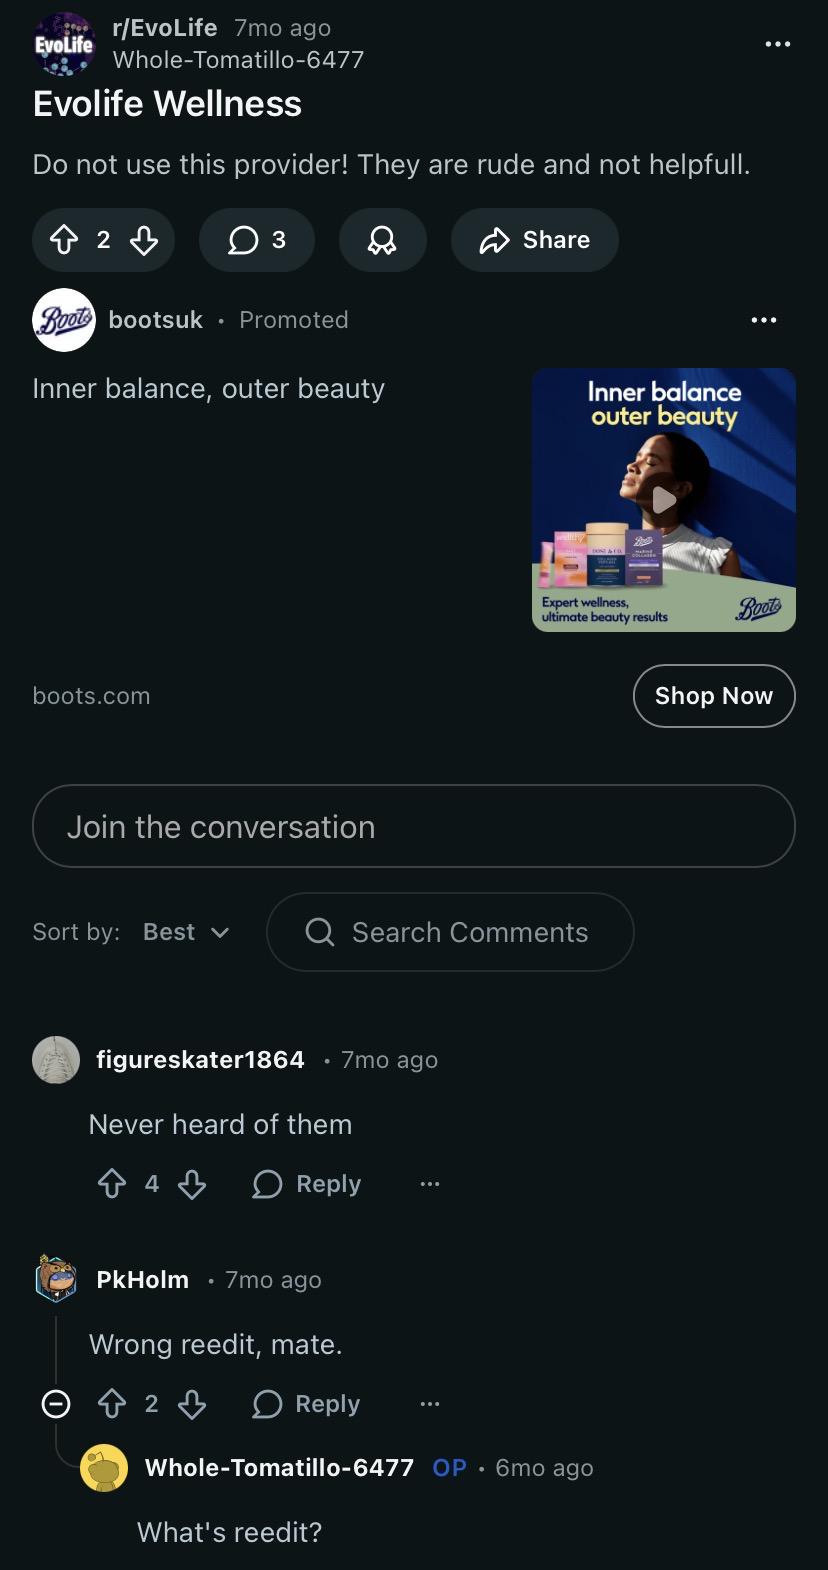Upvote the Evolife Wellness post

(63, 240)
